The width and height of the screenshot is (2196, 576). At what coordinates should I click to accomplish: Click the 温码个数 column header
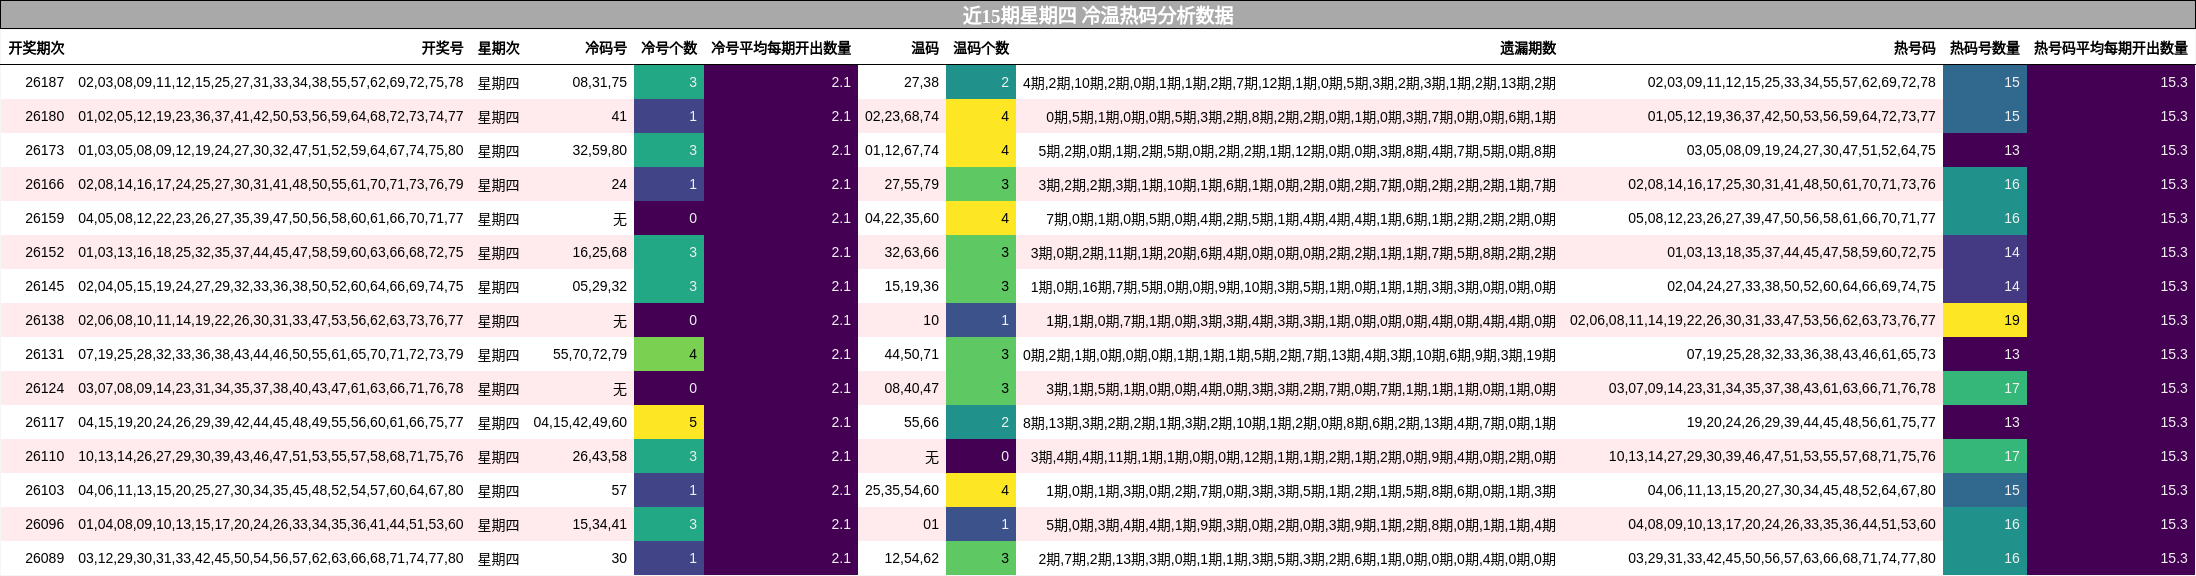(981, 48)
